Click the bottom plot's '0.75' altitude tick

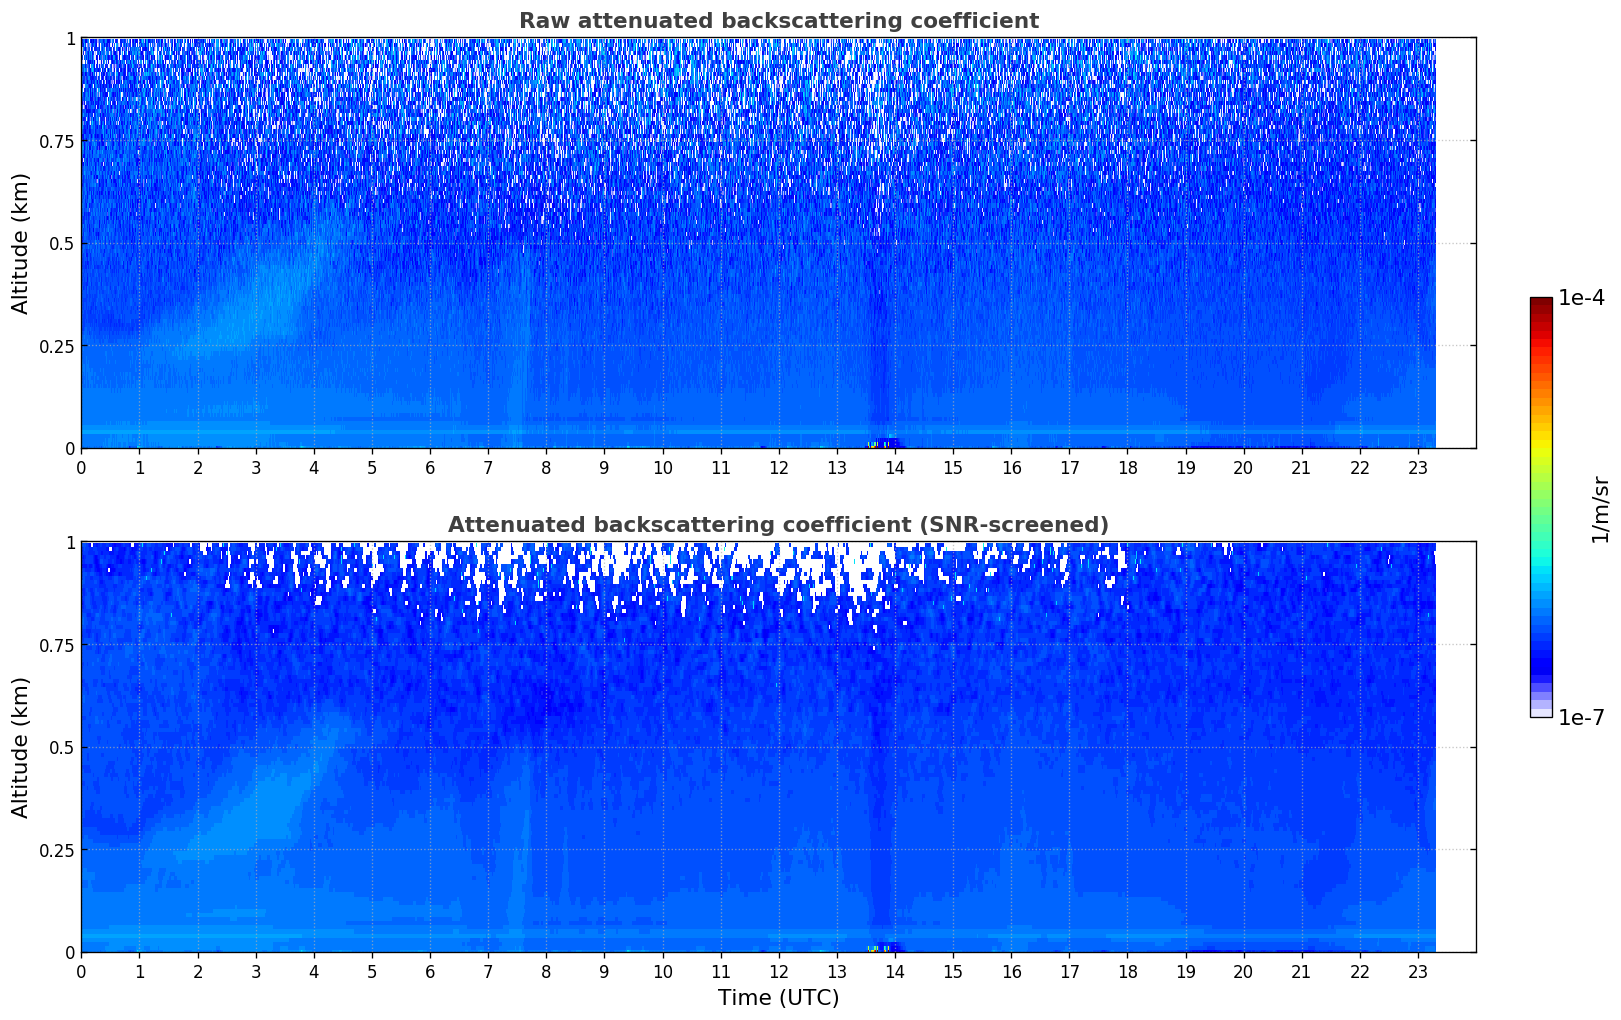57,645
